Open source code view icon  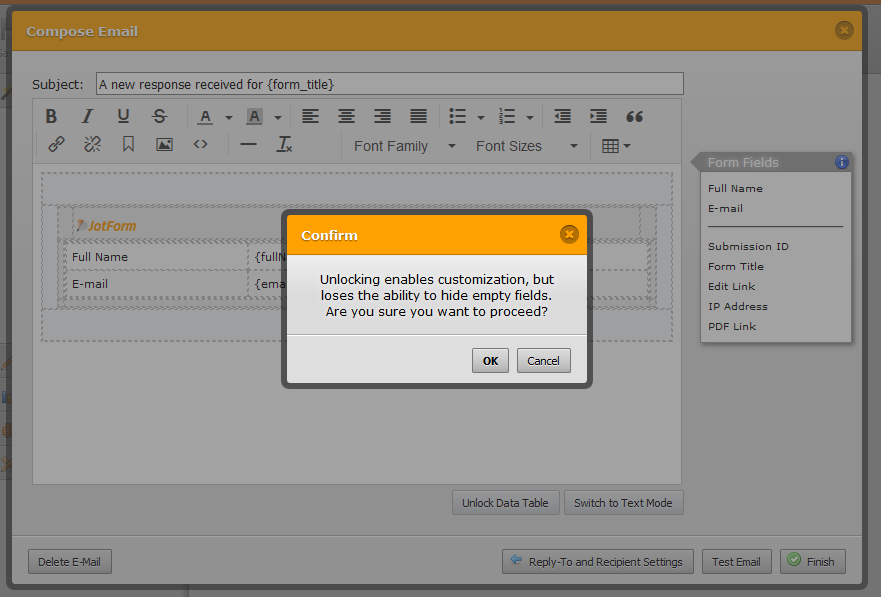(x=200, y=145)
